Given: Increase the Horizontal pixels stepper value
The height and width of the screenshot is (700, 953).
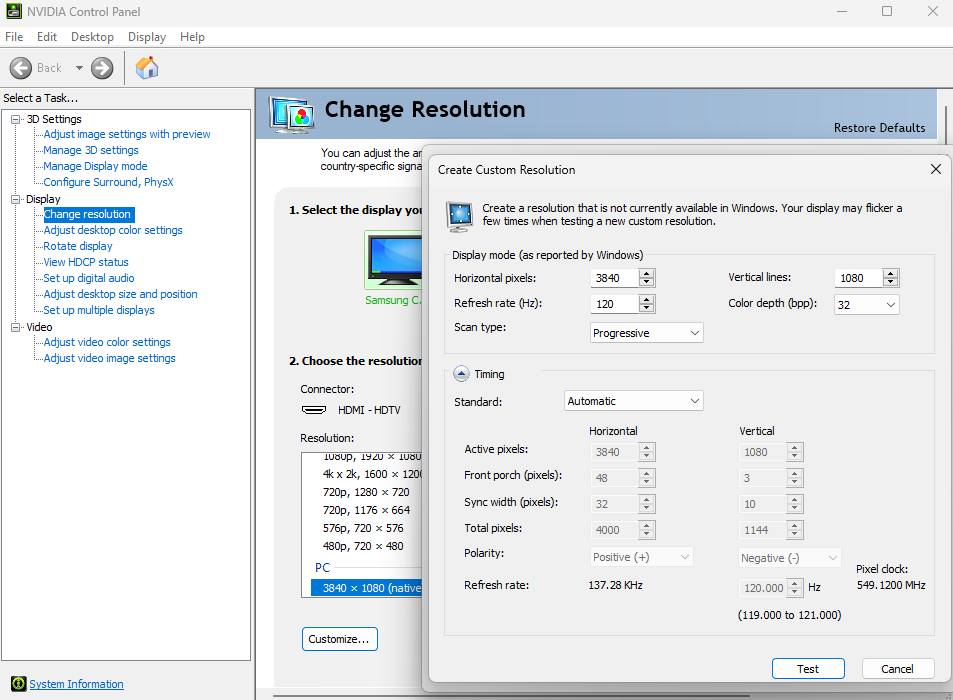Looking at the screenshot, I should click(647, 274).
